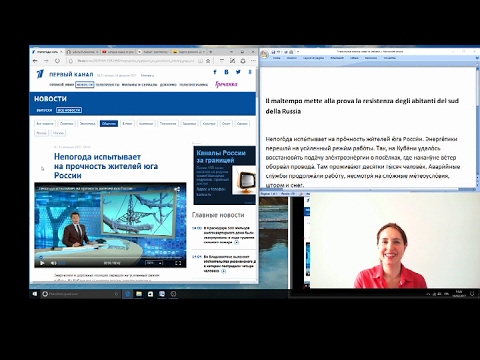The image size is (480, 360).
Task: Open the Office button menu in Word
Action: pyautogui.click(x=264, y=54)
